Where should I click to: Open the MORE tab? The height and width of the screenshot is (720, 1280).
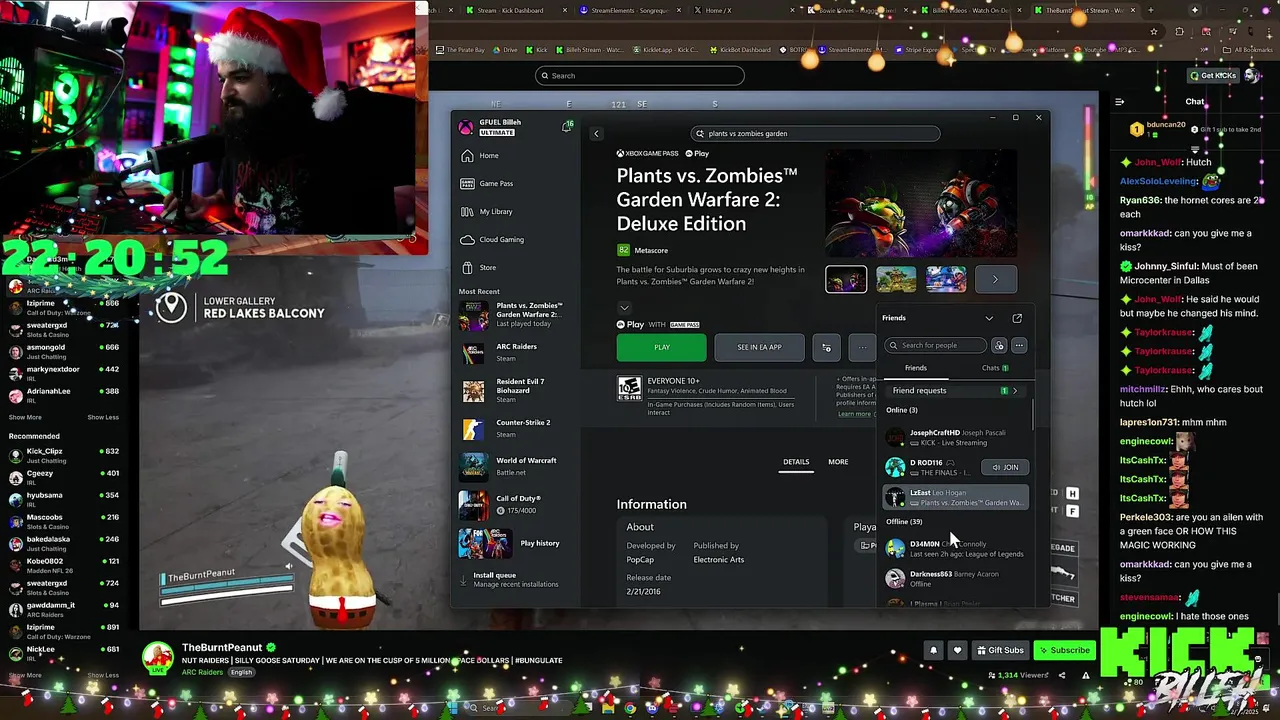click(x=838, y=462)
